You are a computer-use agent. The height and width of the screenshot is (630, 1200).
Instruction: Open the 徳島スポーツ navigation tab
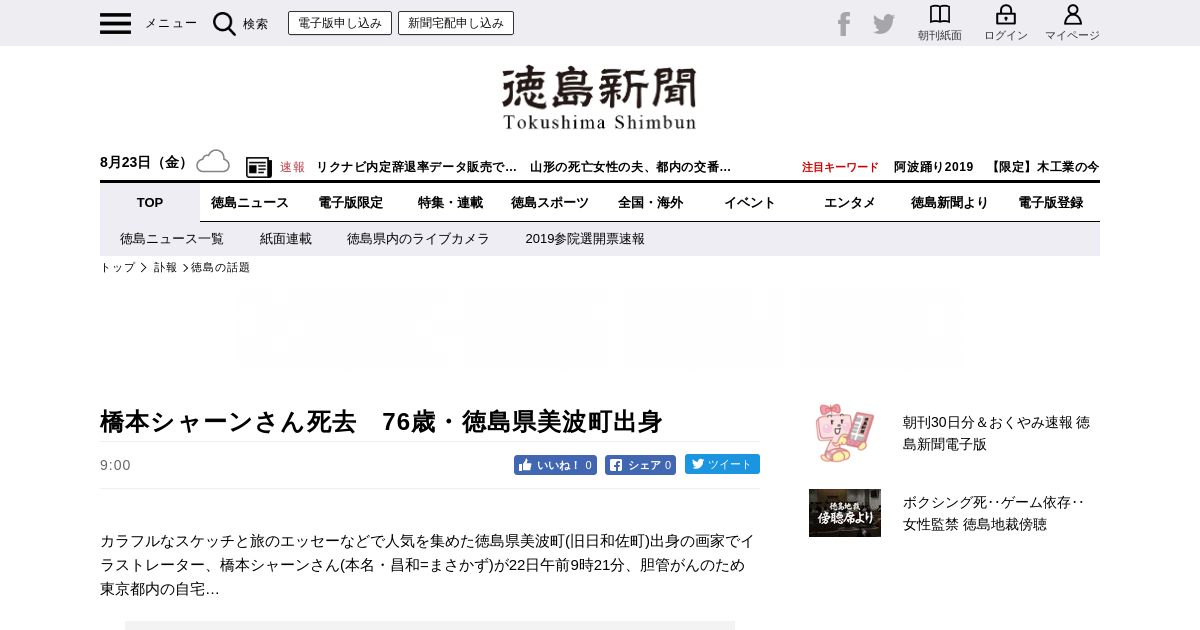tap(550, 202)
